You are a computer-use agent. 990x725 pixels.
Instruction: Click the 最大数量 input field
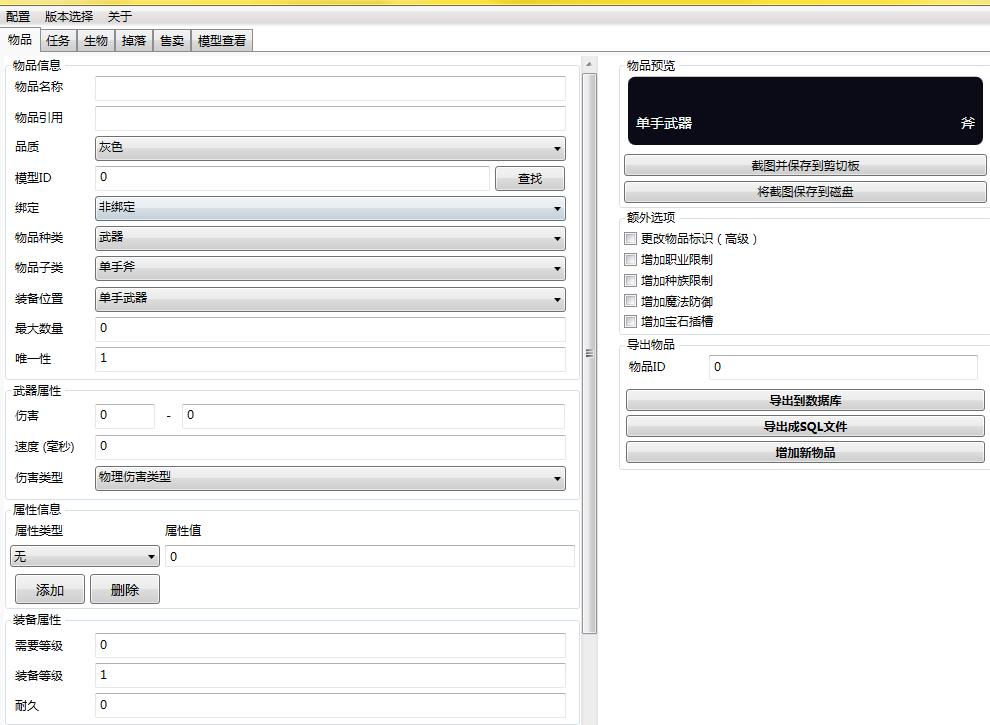click(330, 329)
